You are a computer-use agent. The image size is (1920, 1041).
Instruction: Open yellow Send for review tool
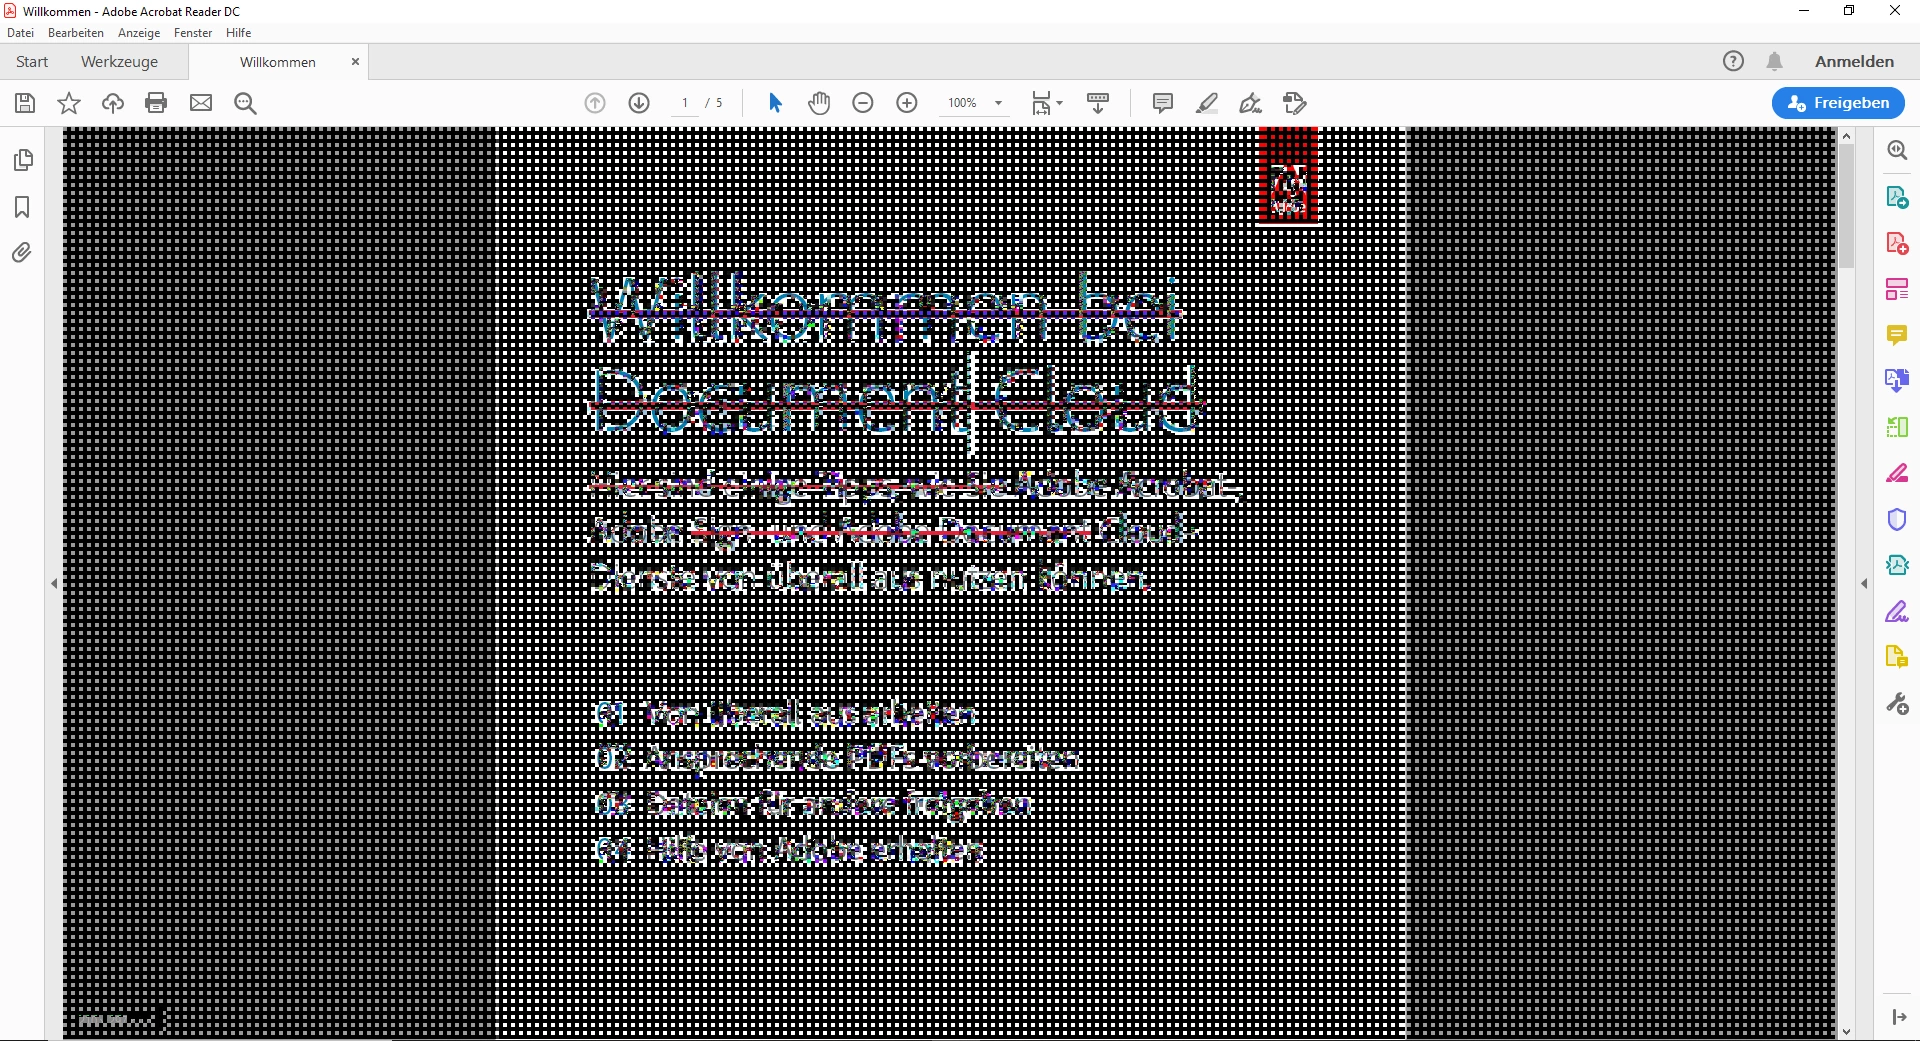1897,657
